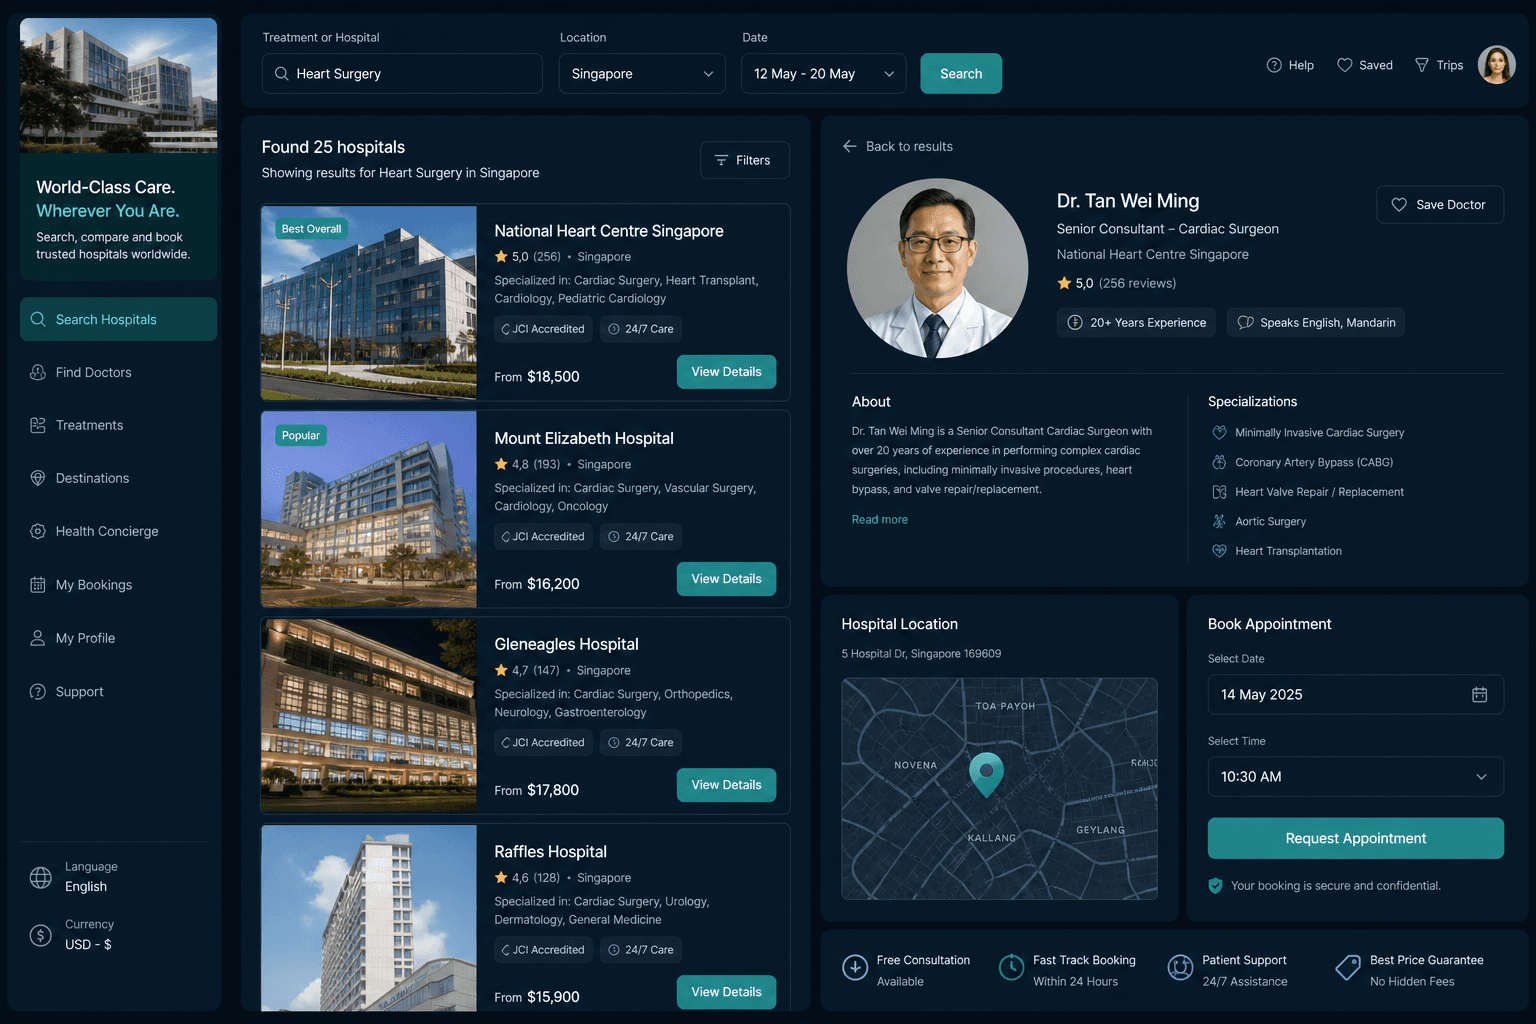Click the Currency dollar icon
The image size is (1536, 1024).
pyautogui.click(x=41, y=935)
